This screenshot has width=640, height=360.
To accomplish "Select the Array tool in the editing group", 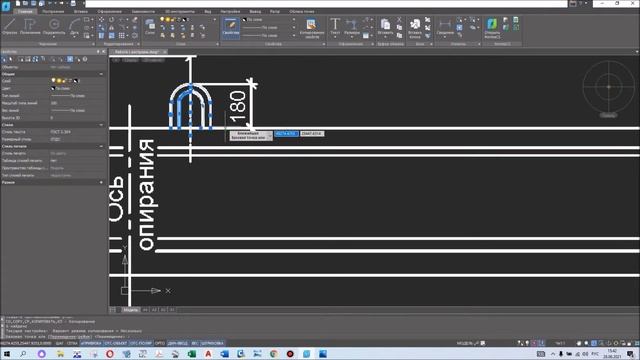I will 122,36.
